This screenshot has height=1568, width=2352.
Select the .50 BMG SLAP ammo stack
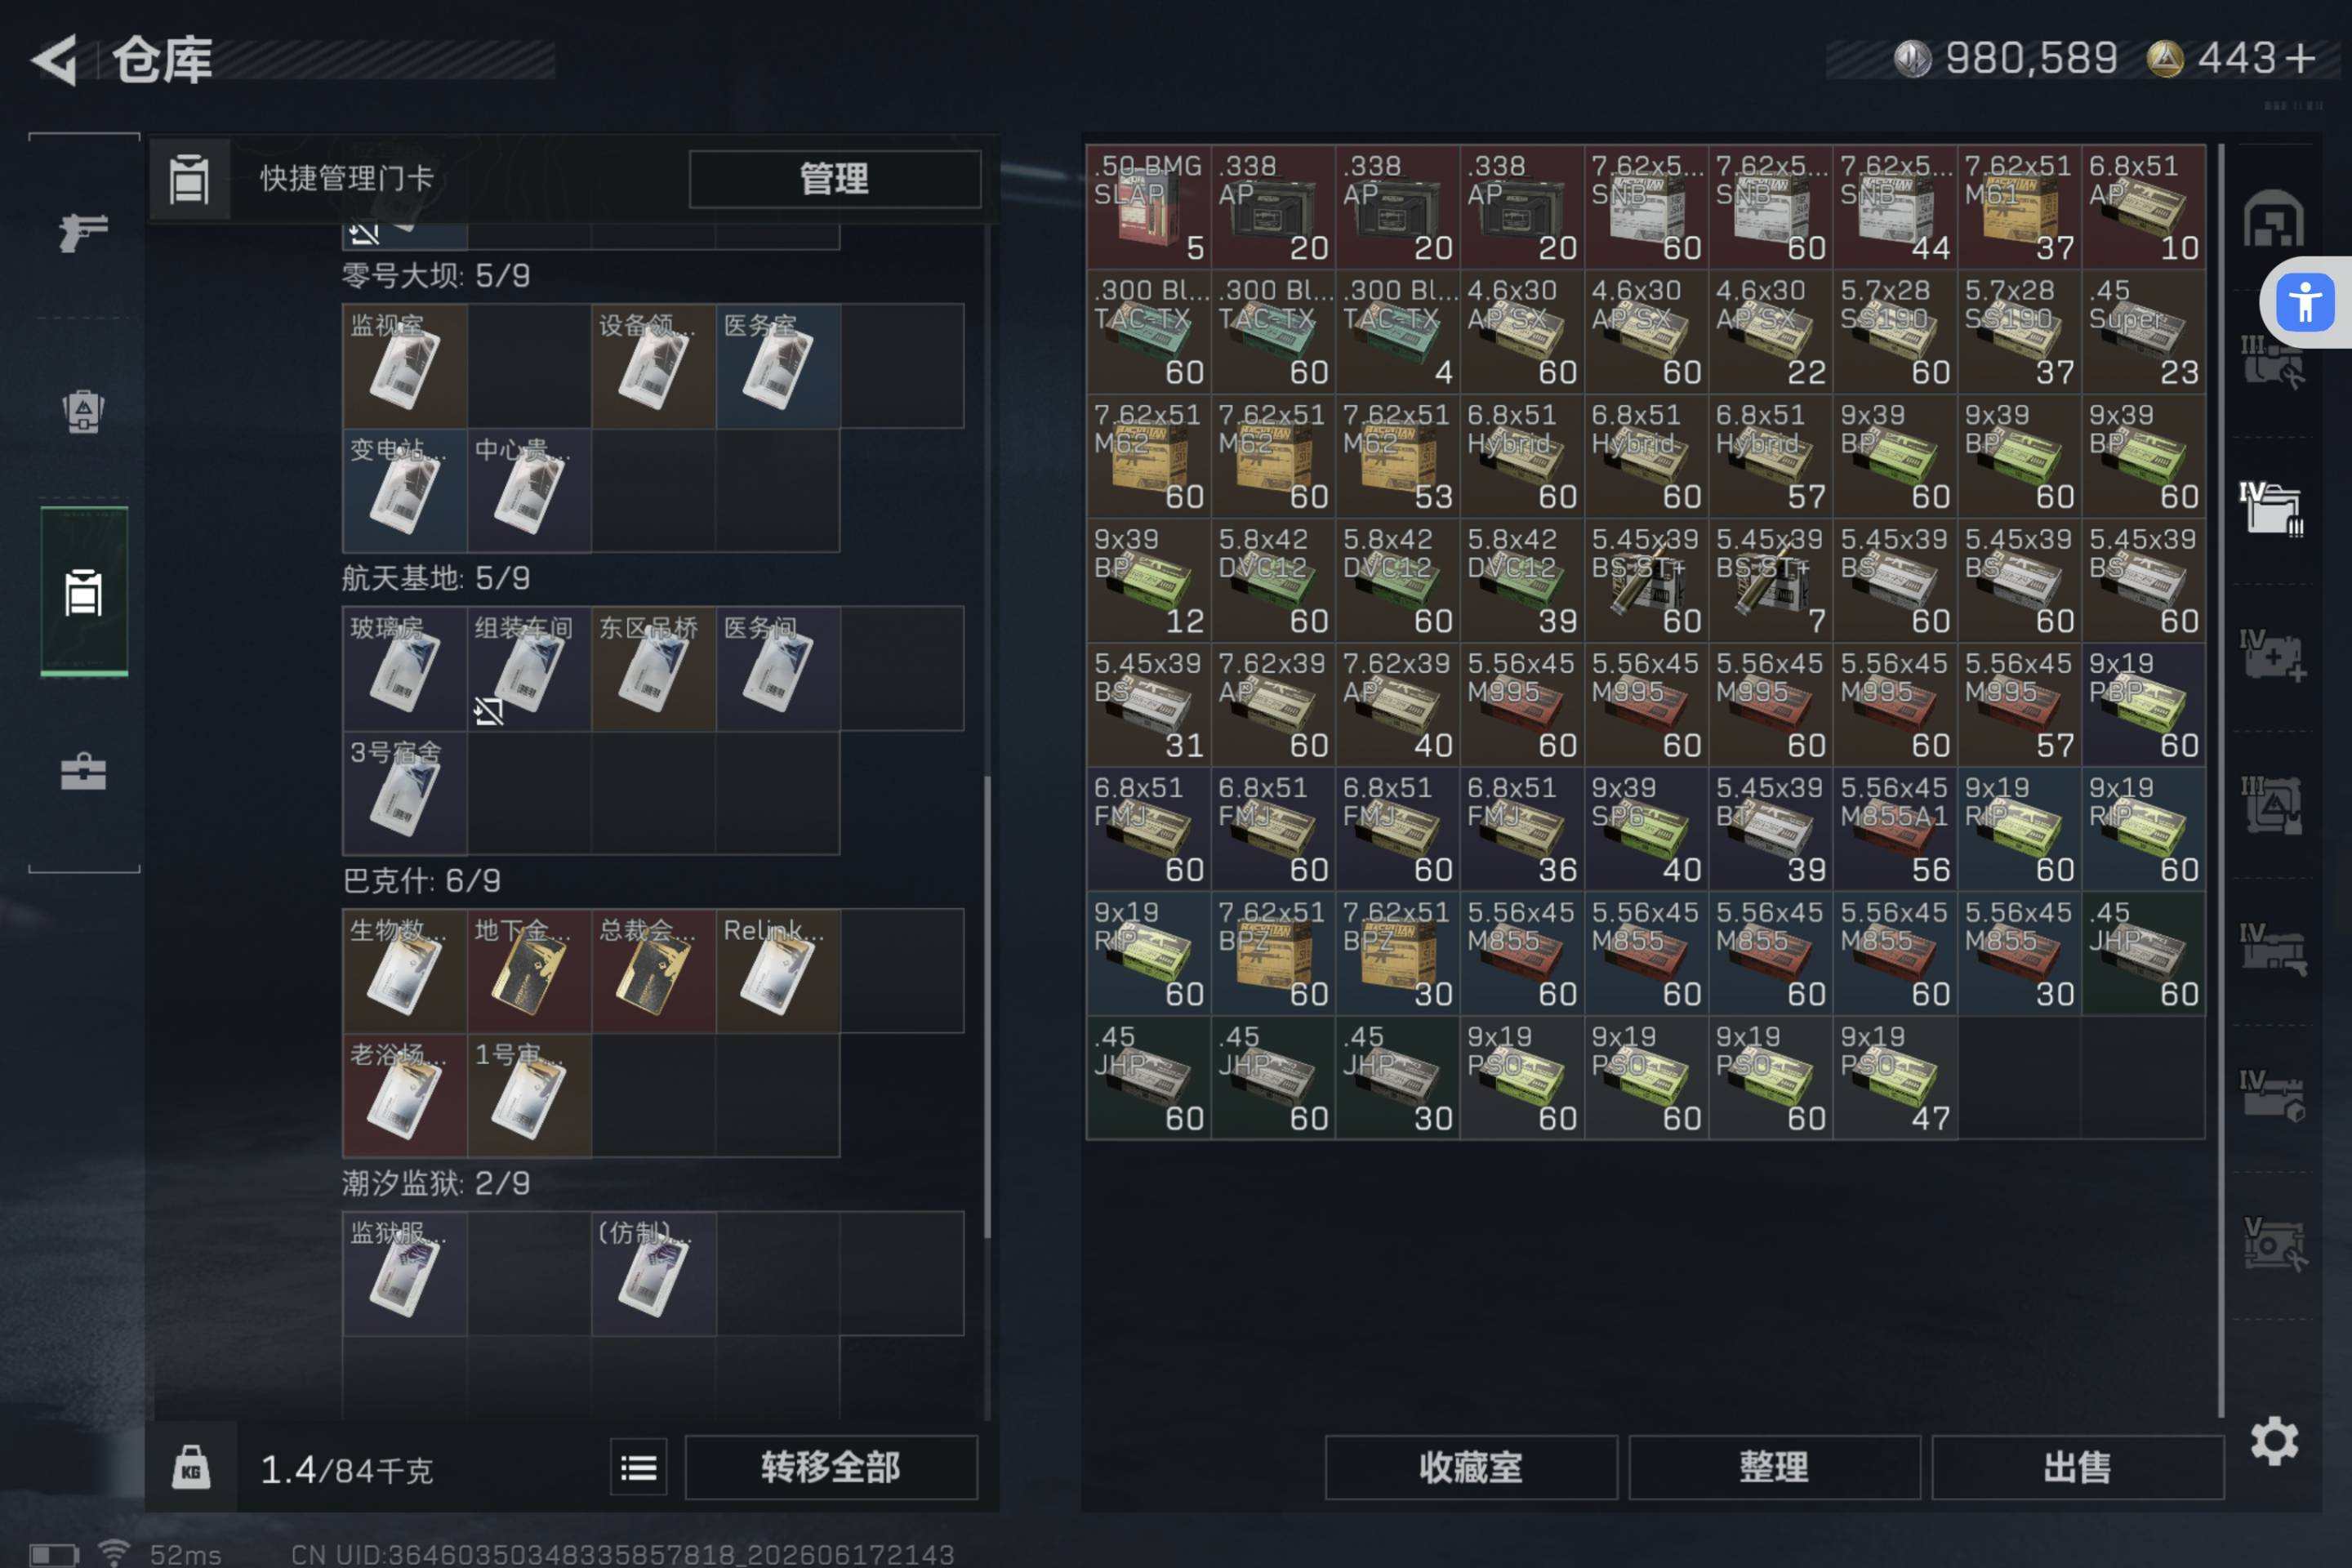coord(1149,207)
